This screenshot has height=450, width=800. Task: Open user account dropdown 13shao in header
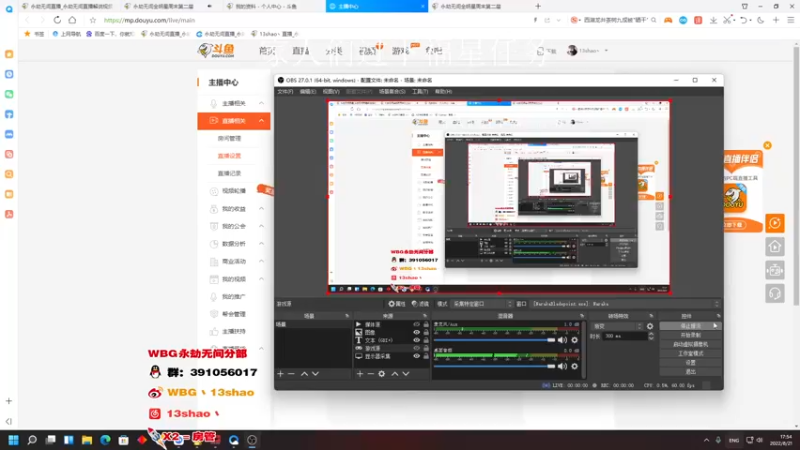click(x=588, y=51)
